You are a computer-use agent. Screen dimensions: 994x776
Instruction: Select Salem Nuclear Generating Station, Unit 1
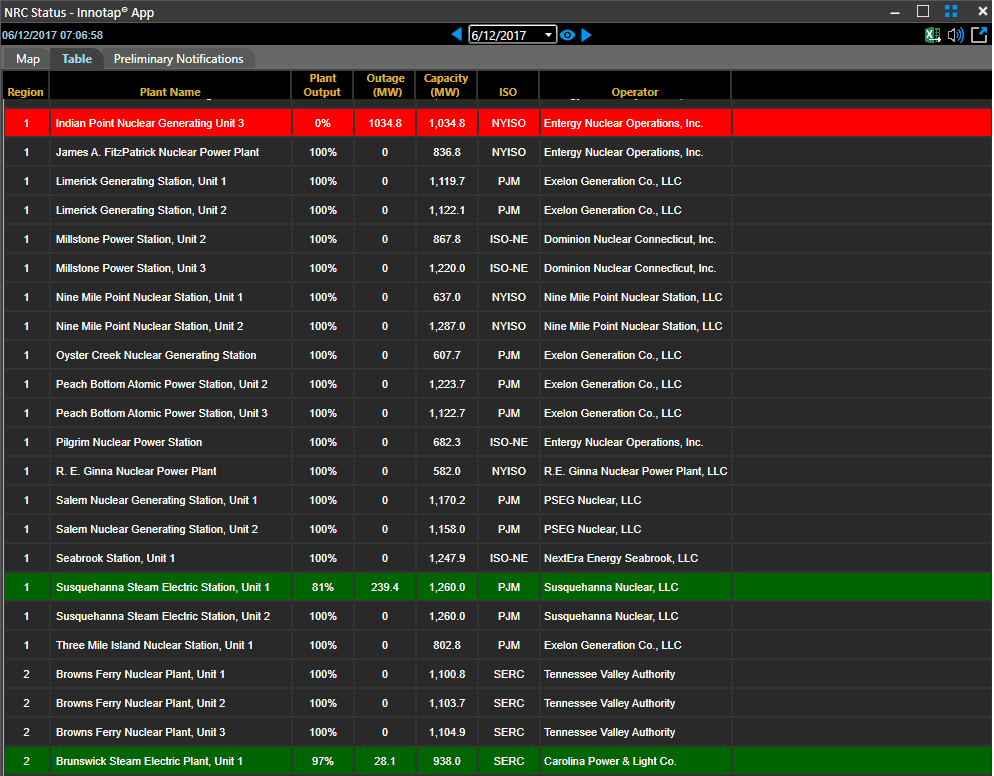157,500
